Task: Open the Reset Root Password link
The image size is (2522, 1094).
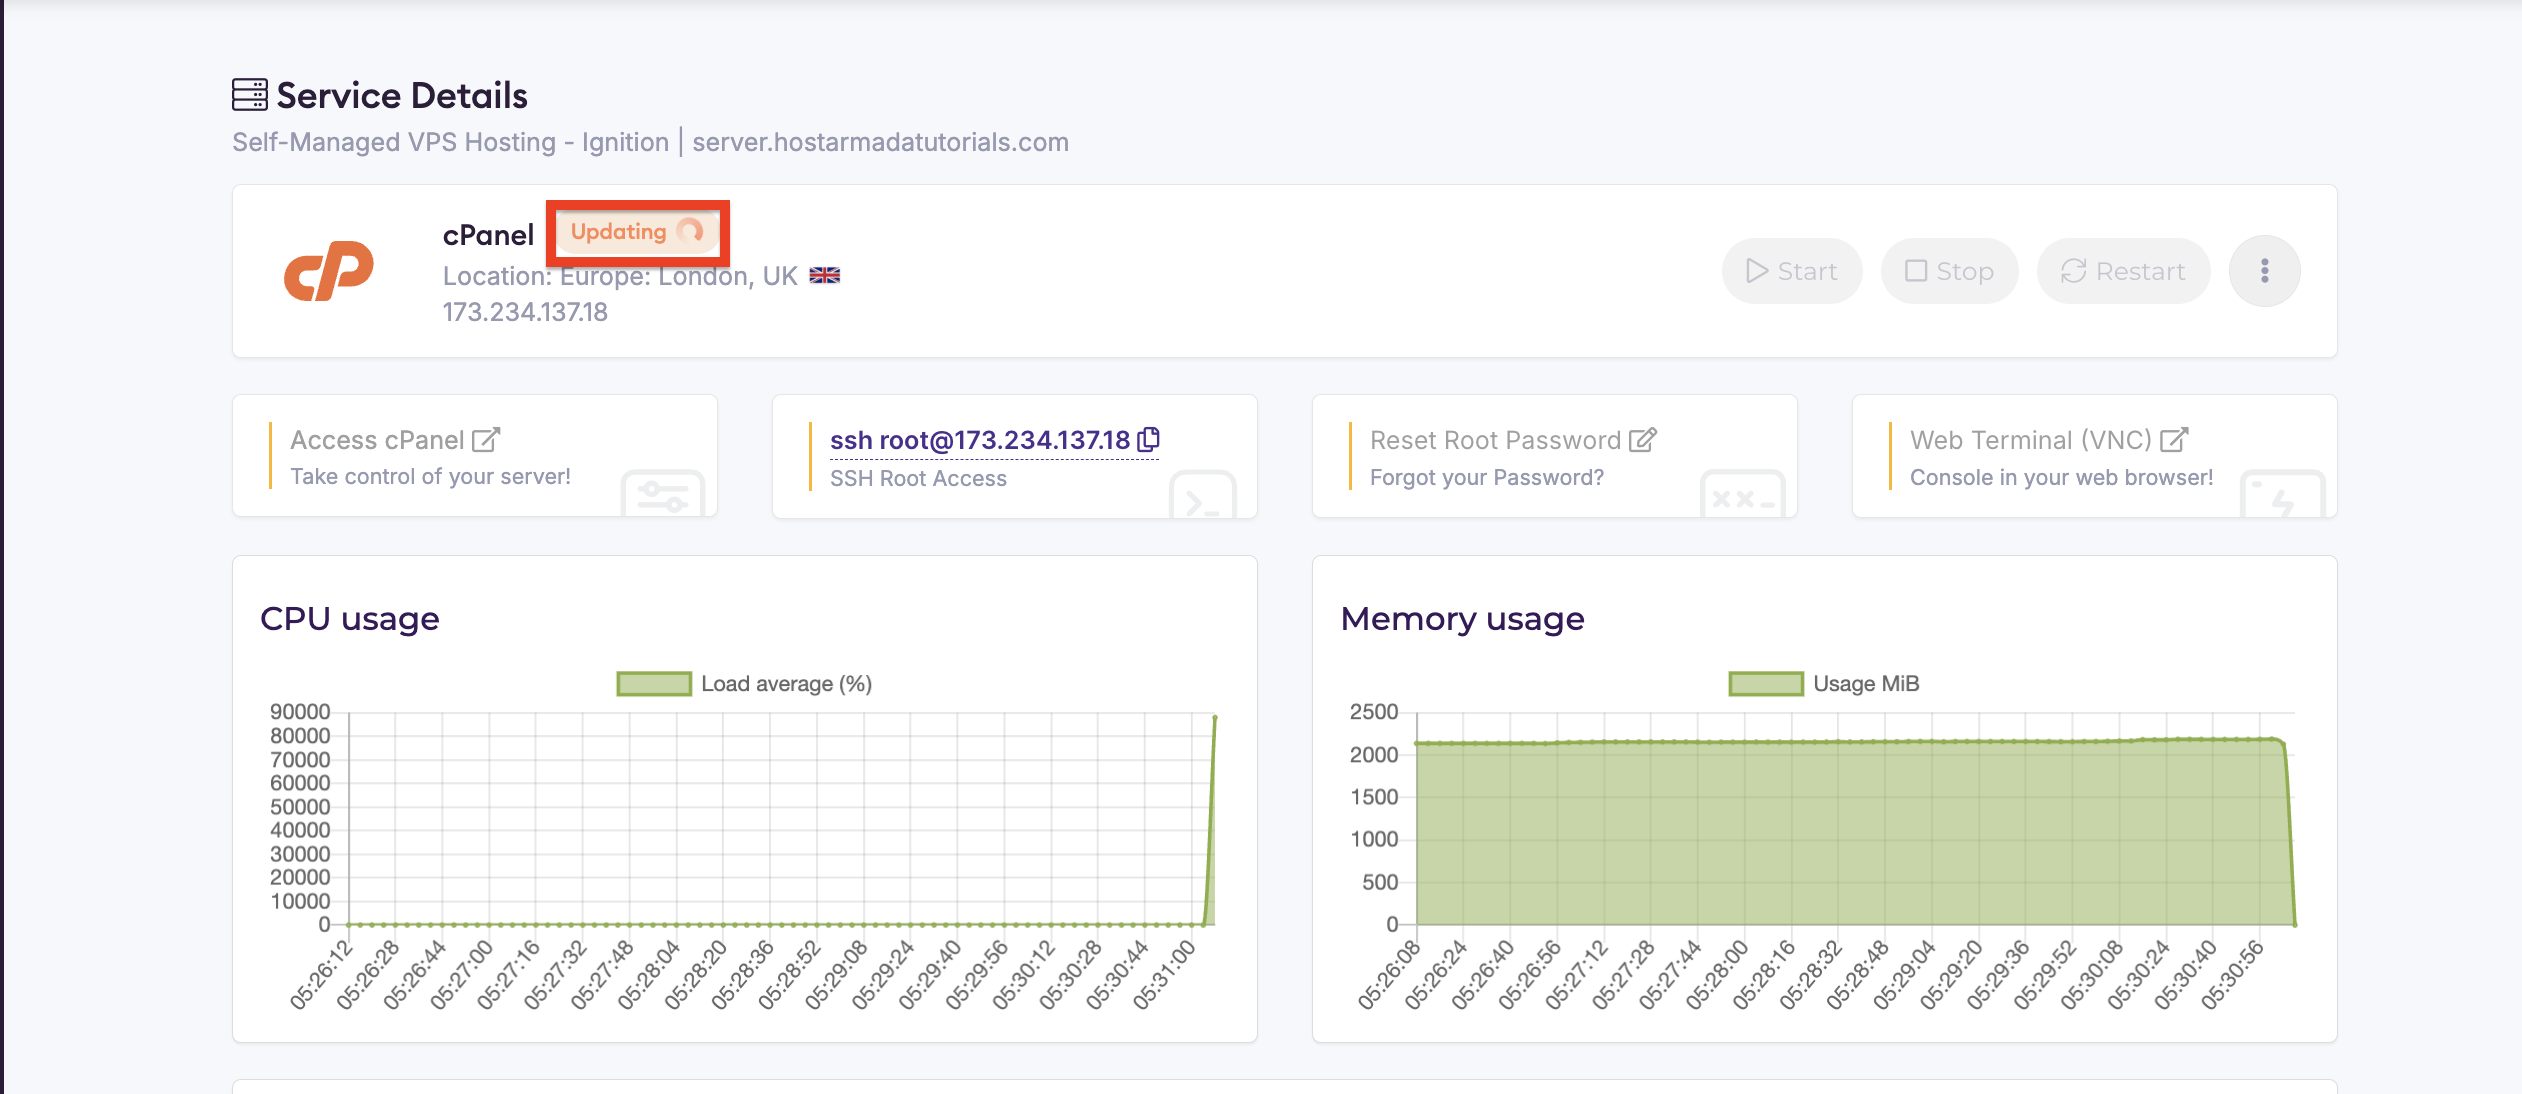Action: [1495, 440]
